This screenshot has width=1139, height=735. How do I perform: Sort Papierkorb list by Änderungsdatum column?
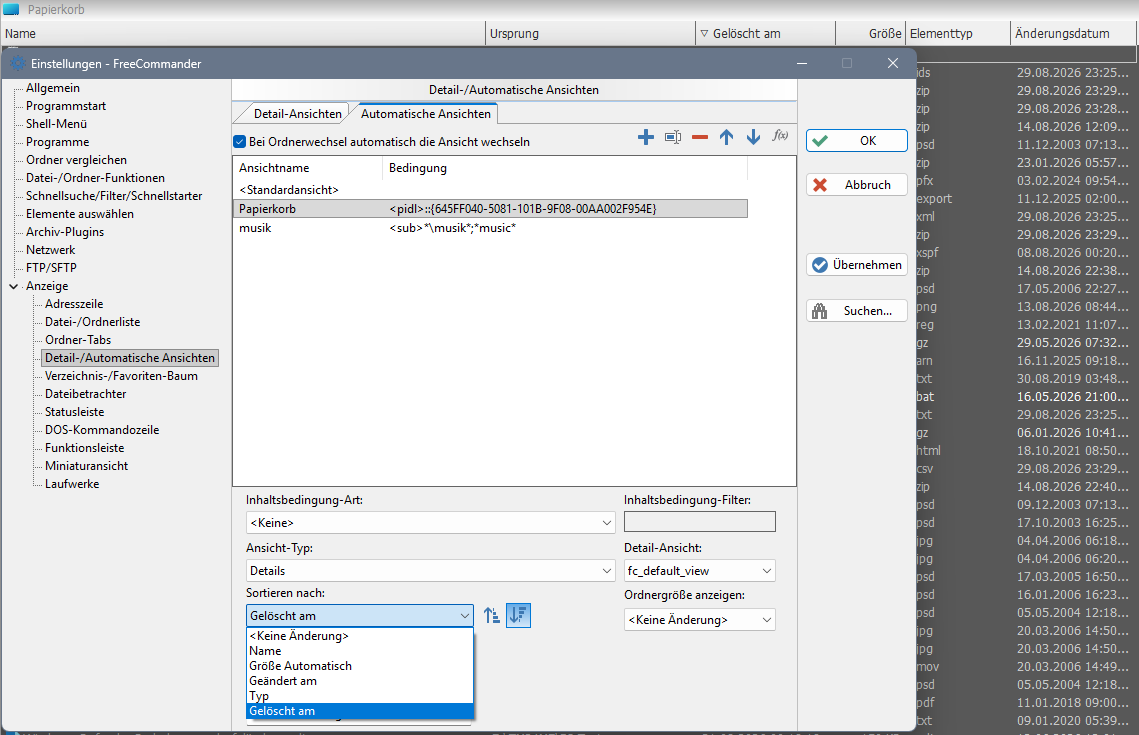click(x=1074, y=33)
